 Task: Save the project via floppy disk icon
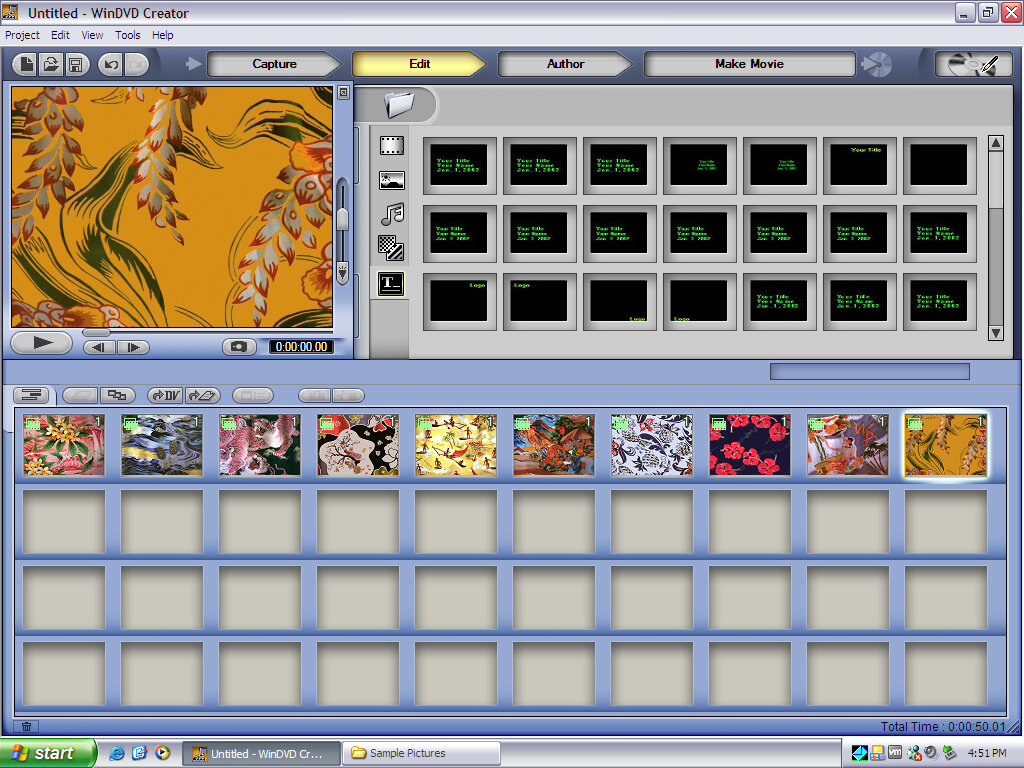(x=76, y=64)
